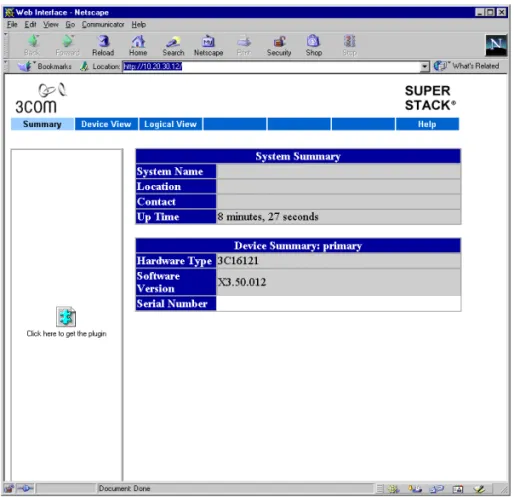Collapse the location toolbar via its handle
The image size is (514, 497).
tap(6, 66)
